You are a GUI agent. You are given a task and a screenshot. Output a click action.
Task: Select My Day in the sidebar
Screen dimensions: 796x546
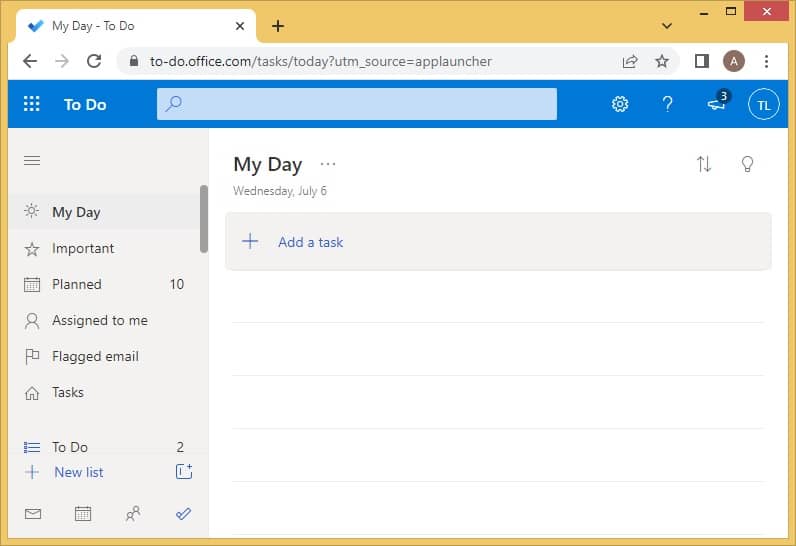pos(104,212)
